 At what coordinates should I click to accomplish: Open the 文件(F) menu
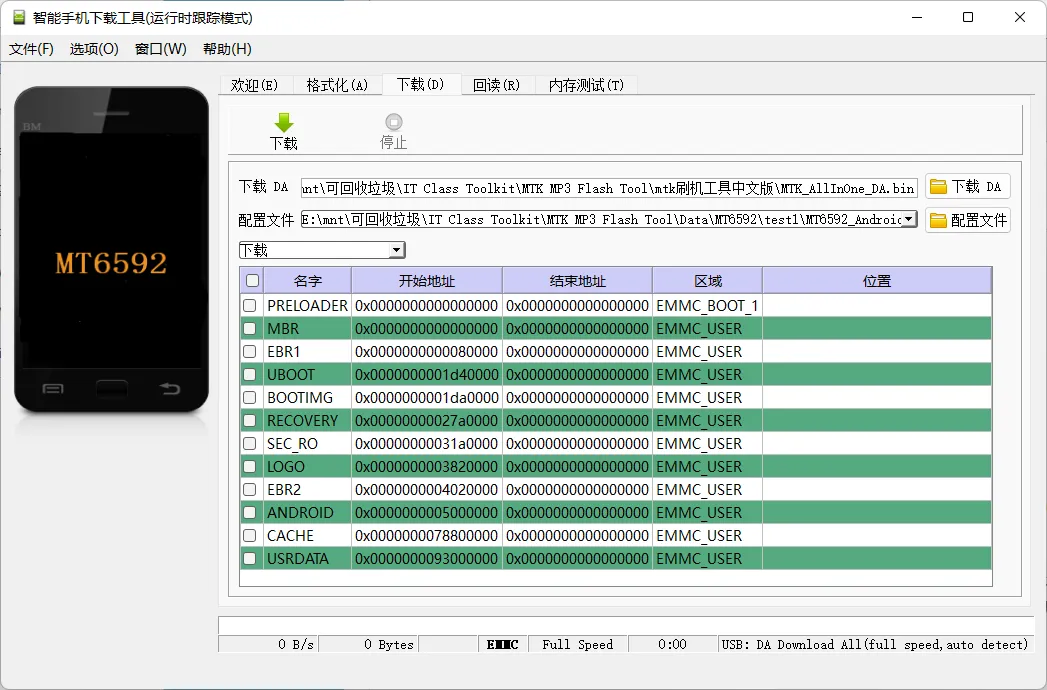click(31, 49)
